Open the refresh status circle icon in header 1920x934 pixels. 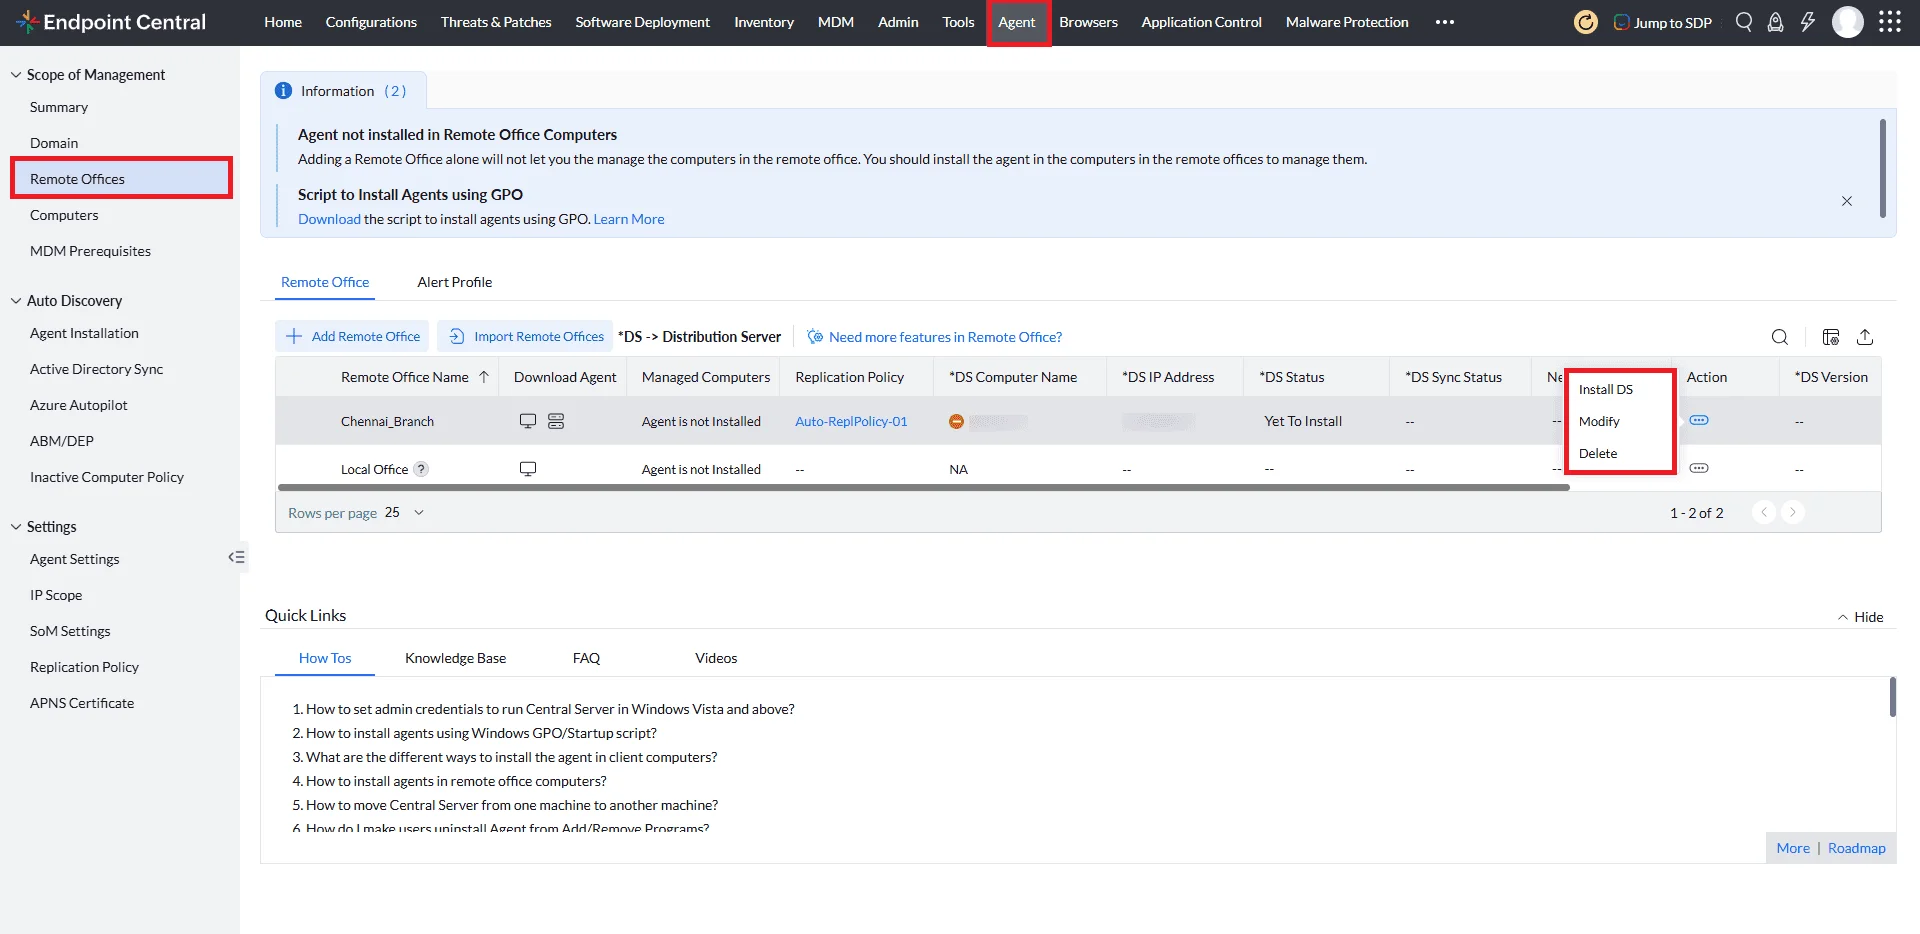pos(1586,22)
